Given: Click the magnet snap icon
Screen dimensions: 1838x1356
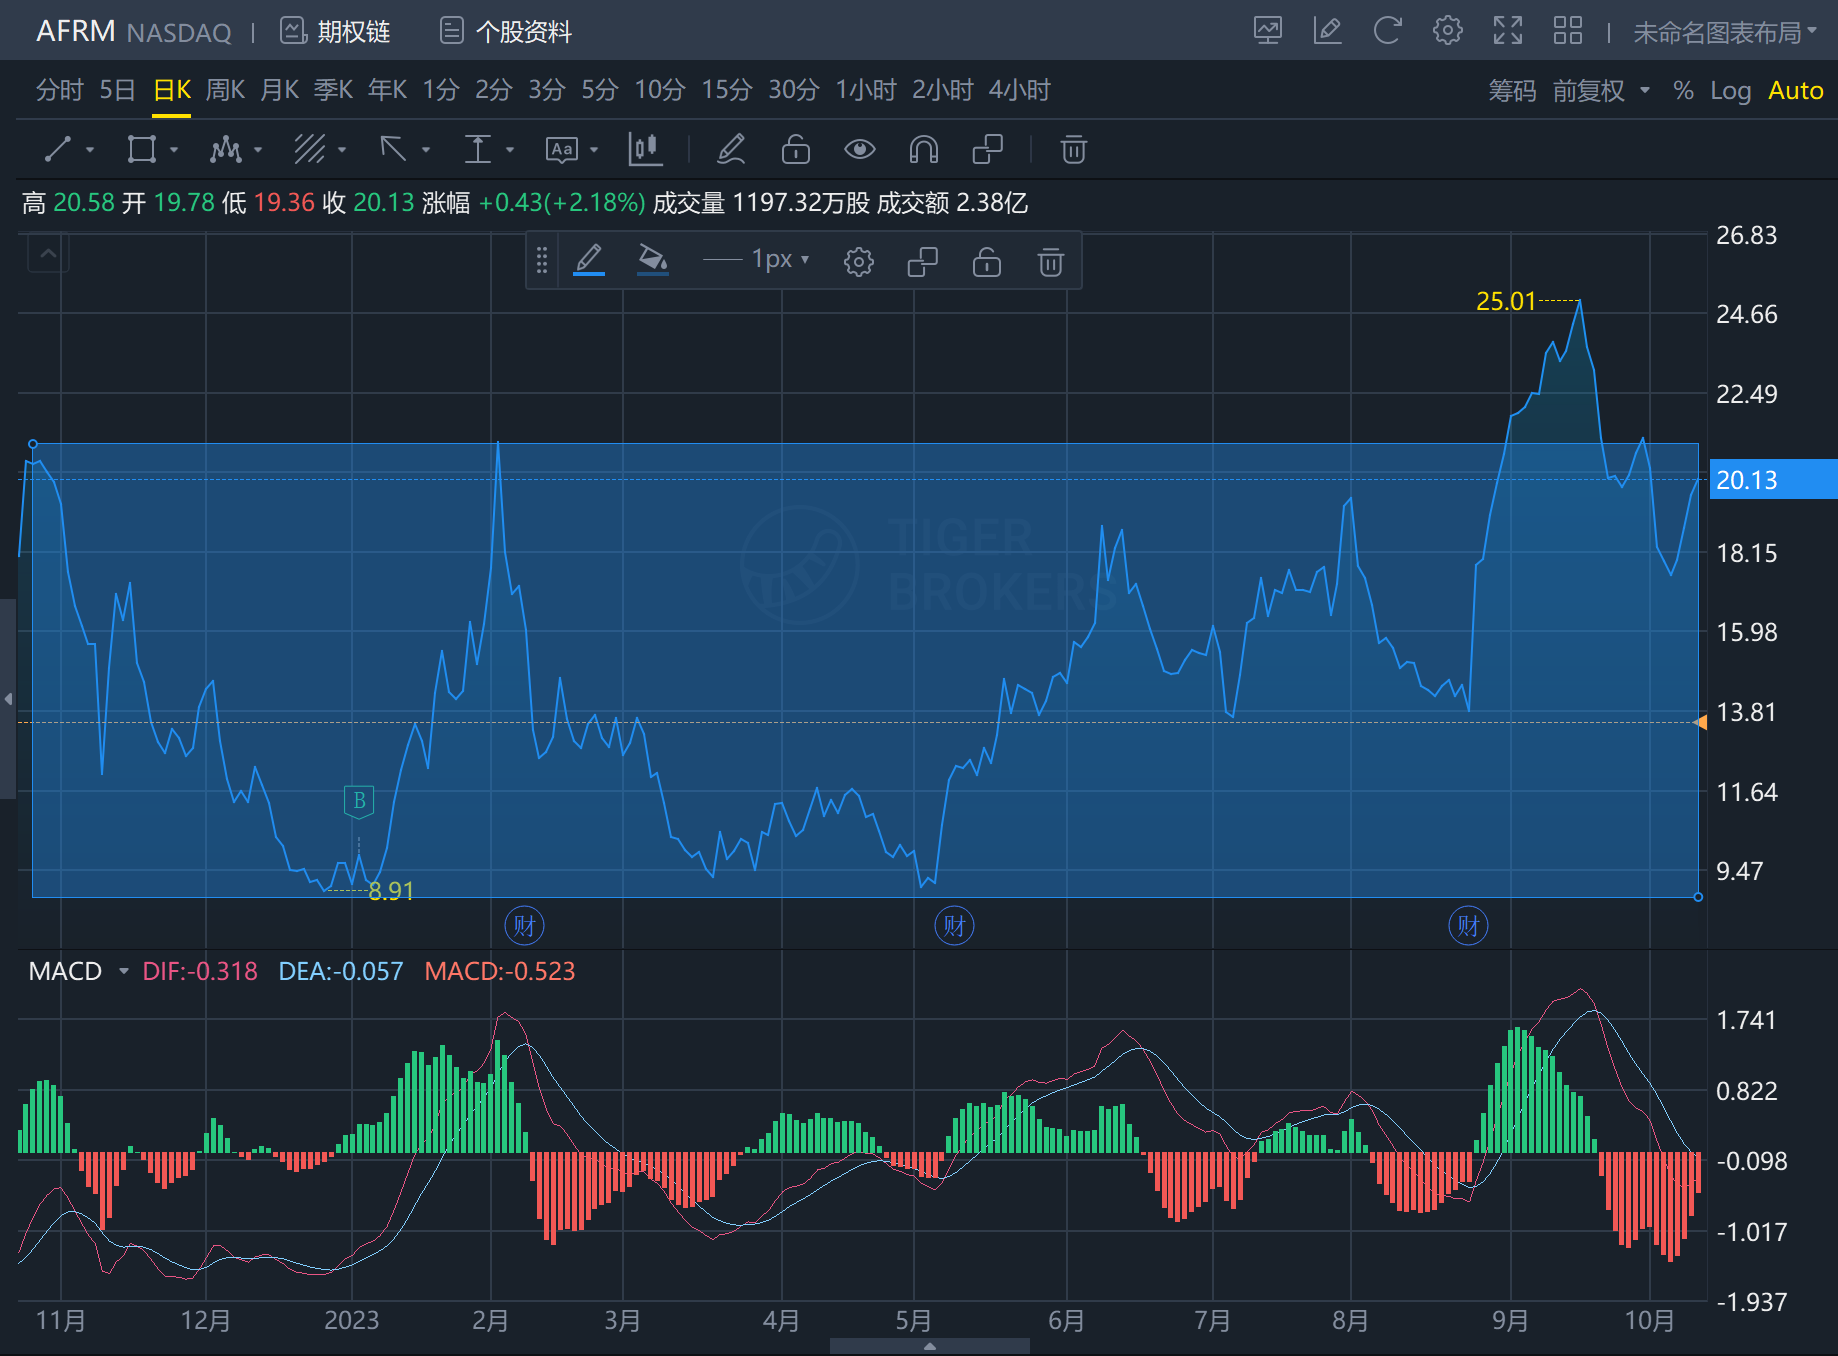Looking at the screenshot, I should tap(923, 150).
